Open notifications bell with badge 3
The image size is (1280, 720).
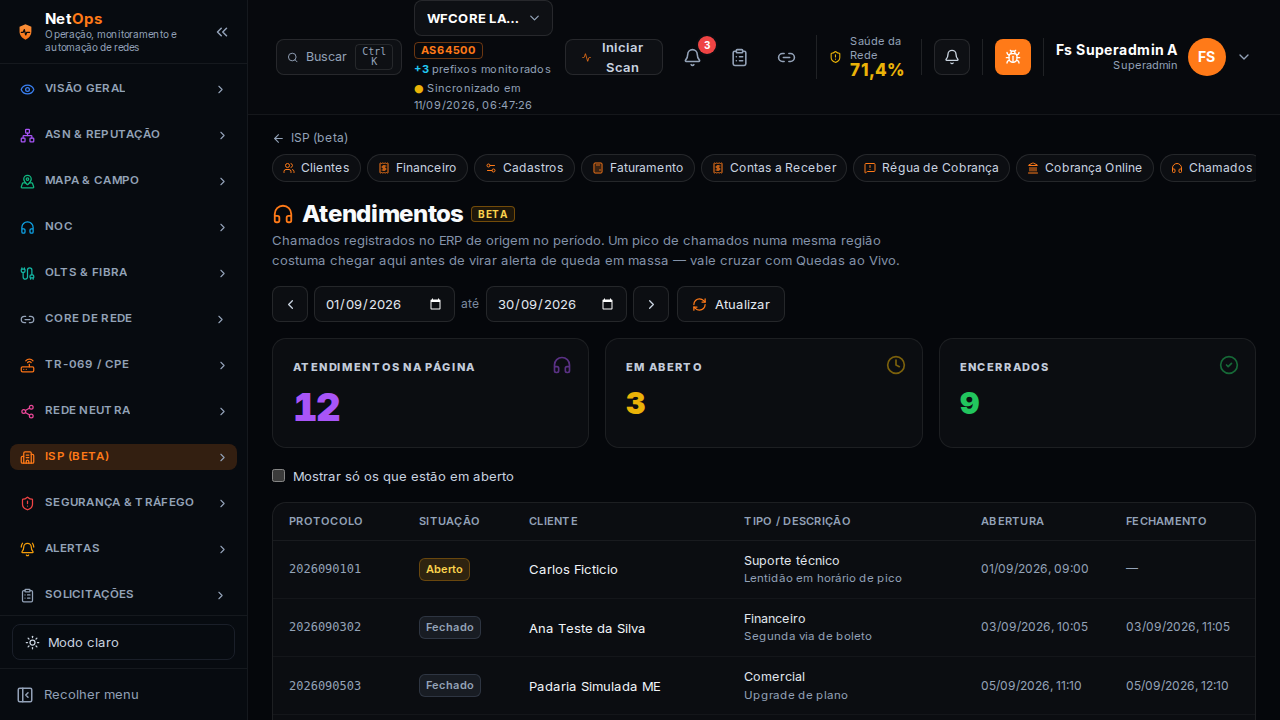(x=692, y=57)
